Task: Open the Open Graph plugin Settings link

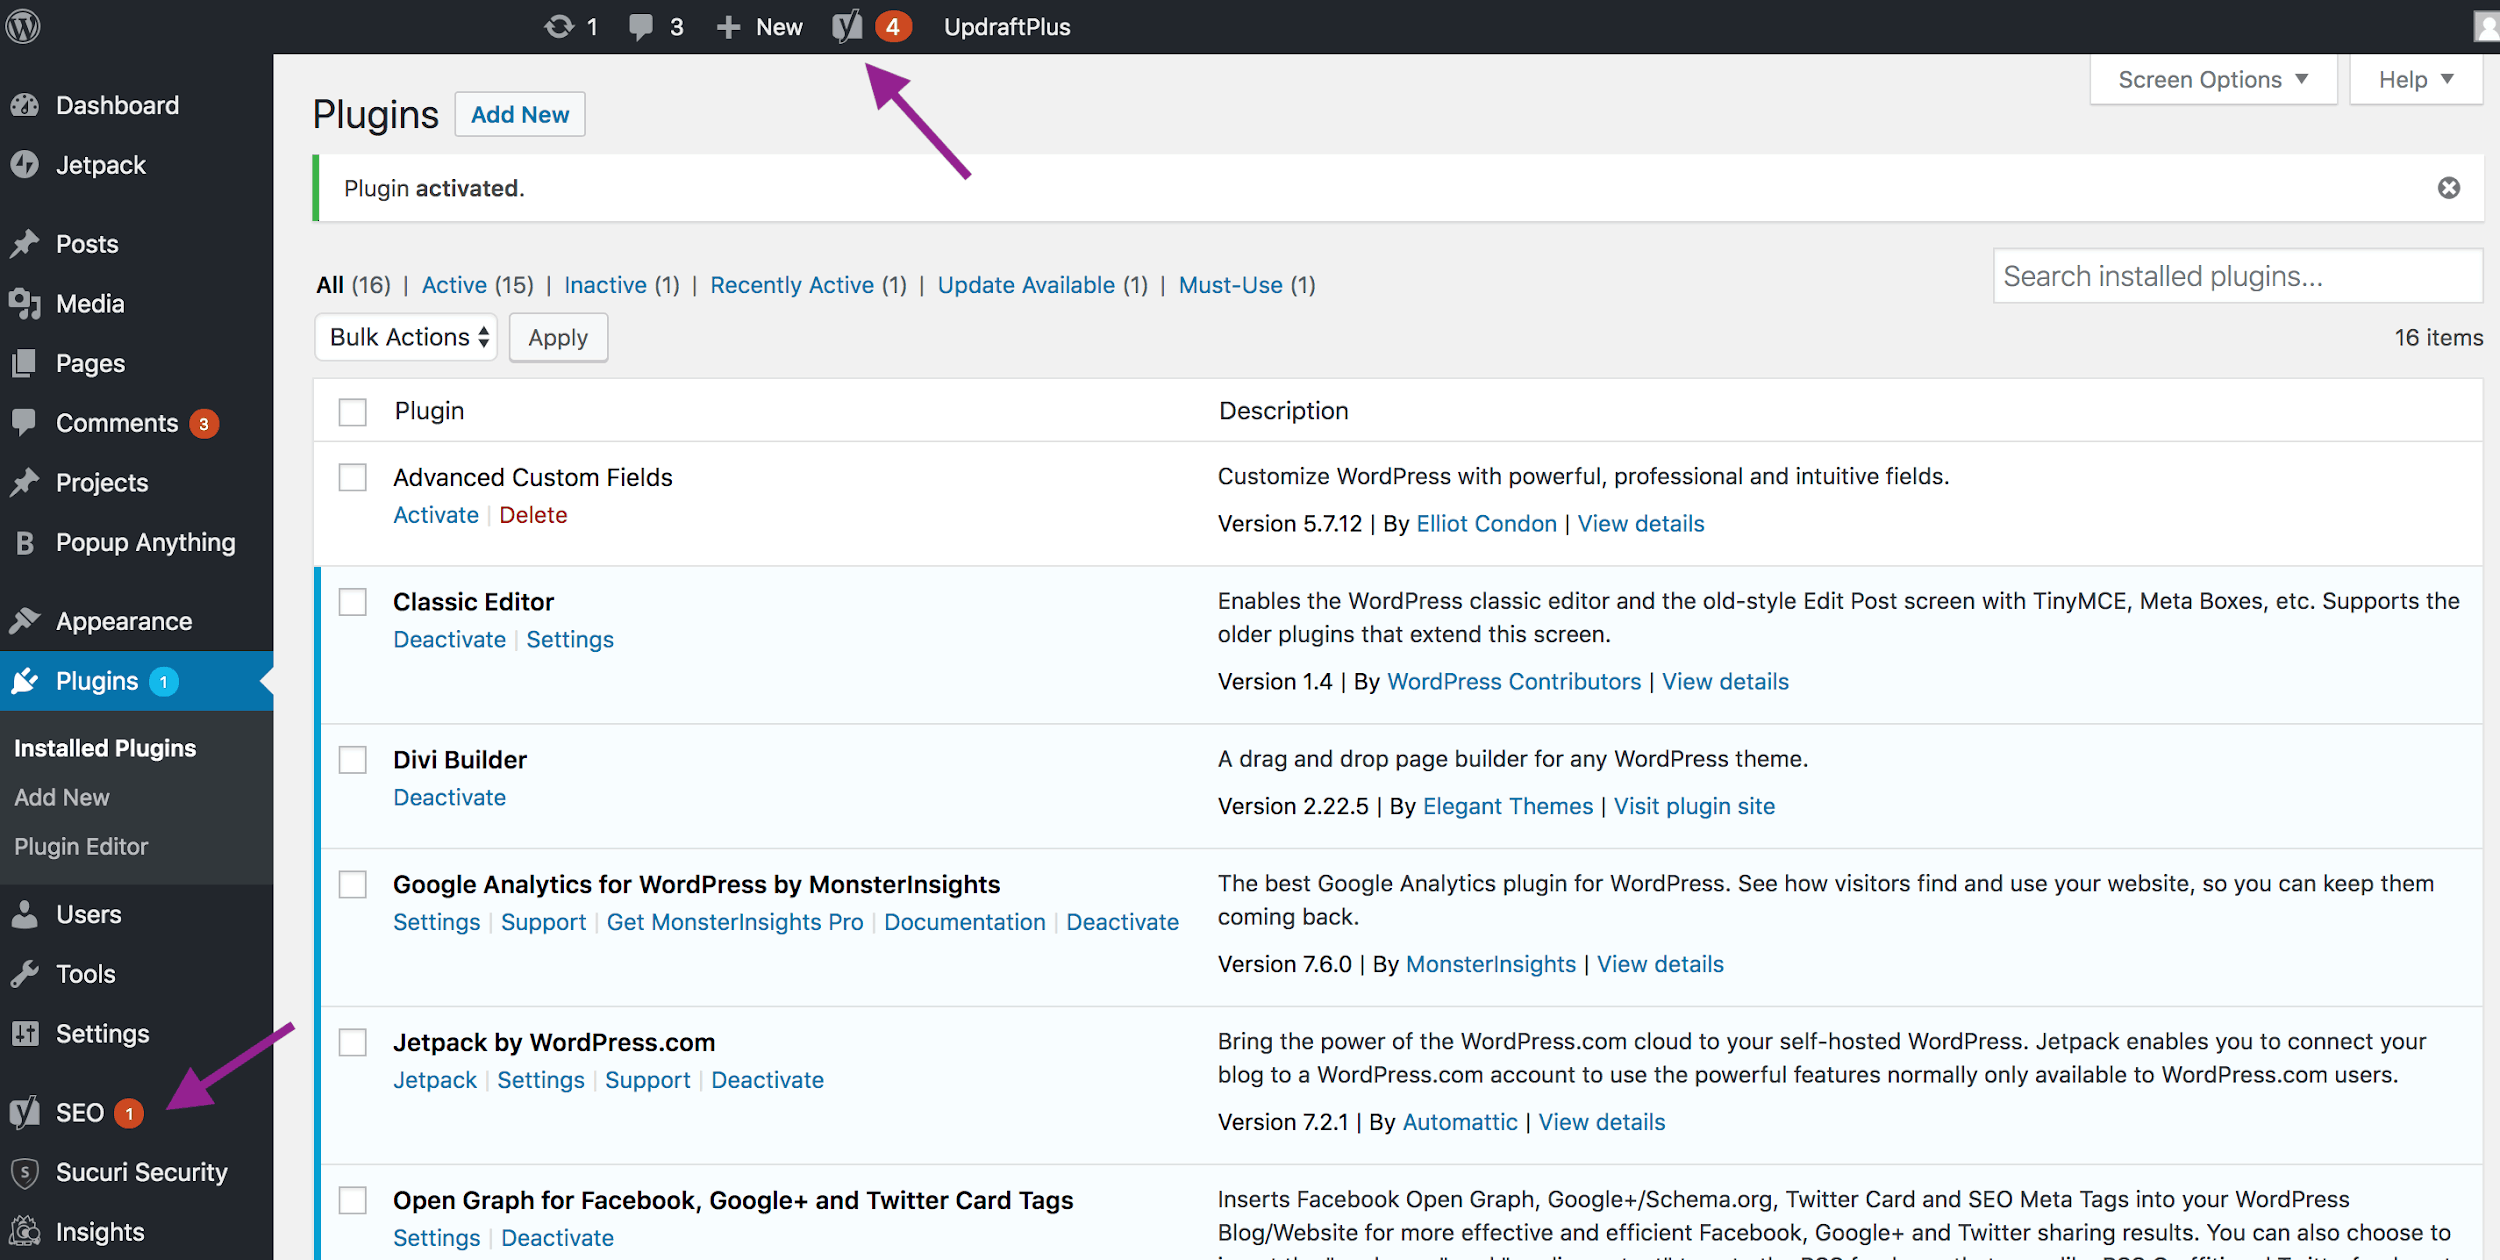Action: 436,1238
